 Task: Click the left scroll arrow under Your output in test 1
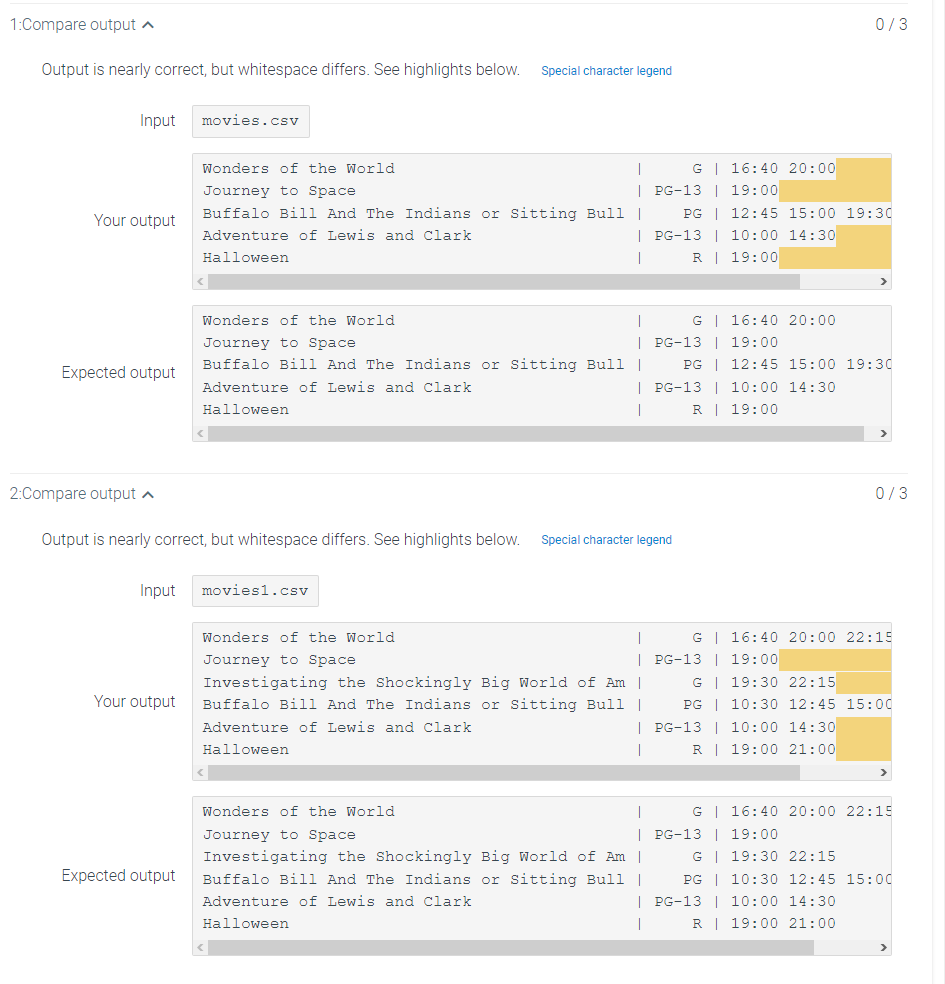(x=199, y=281)
